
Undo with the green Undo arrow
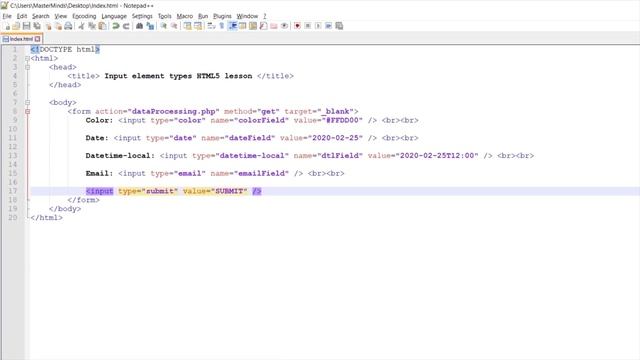coord(116,26)
